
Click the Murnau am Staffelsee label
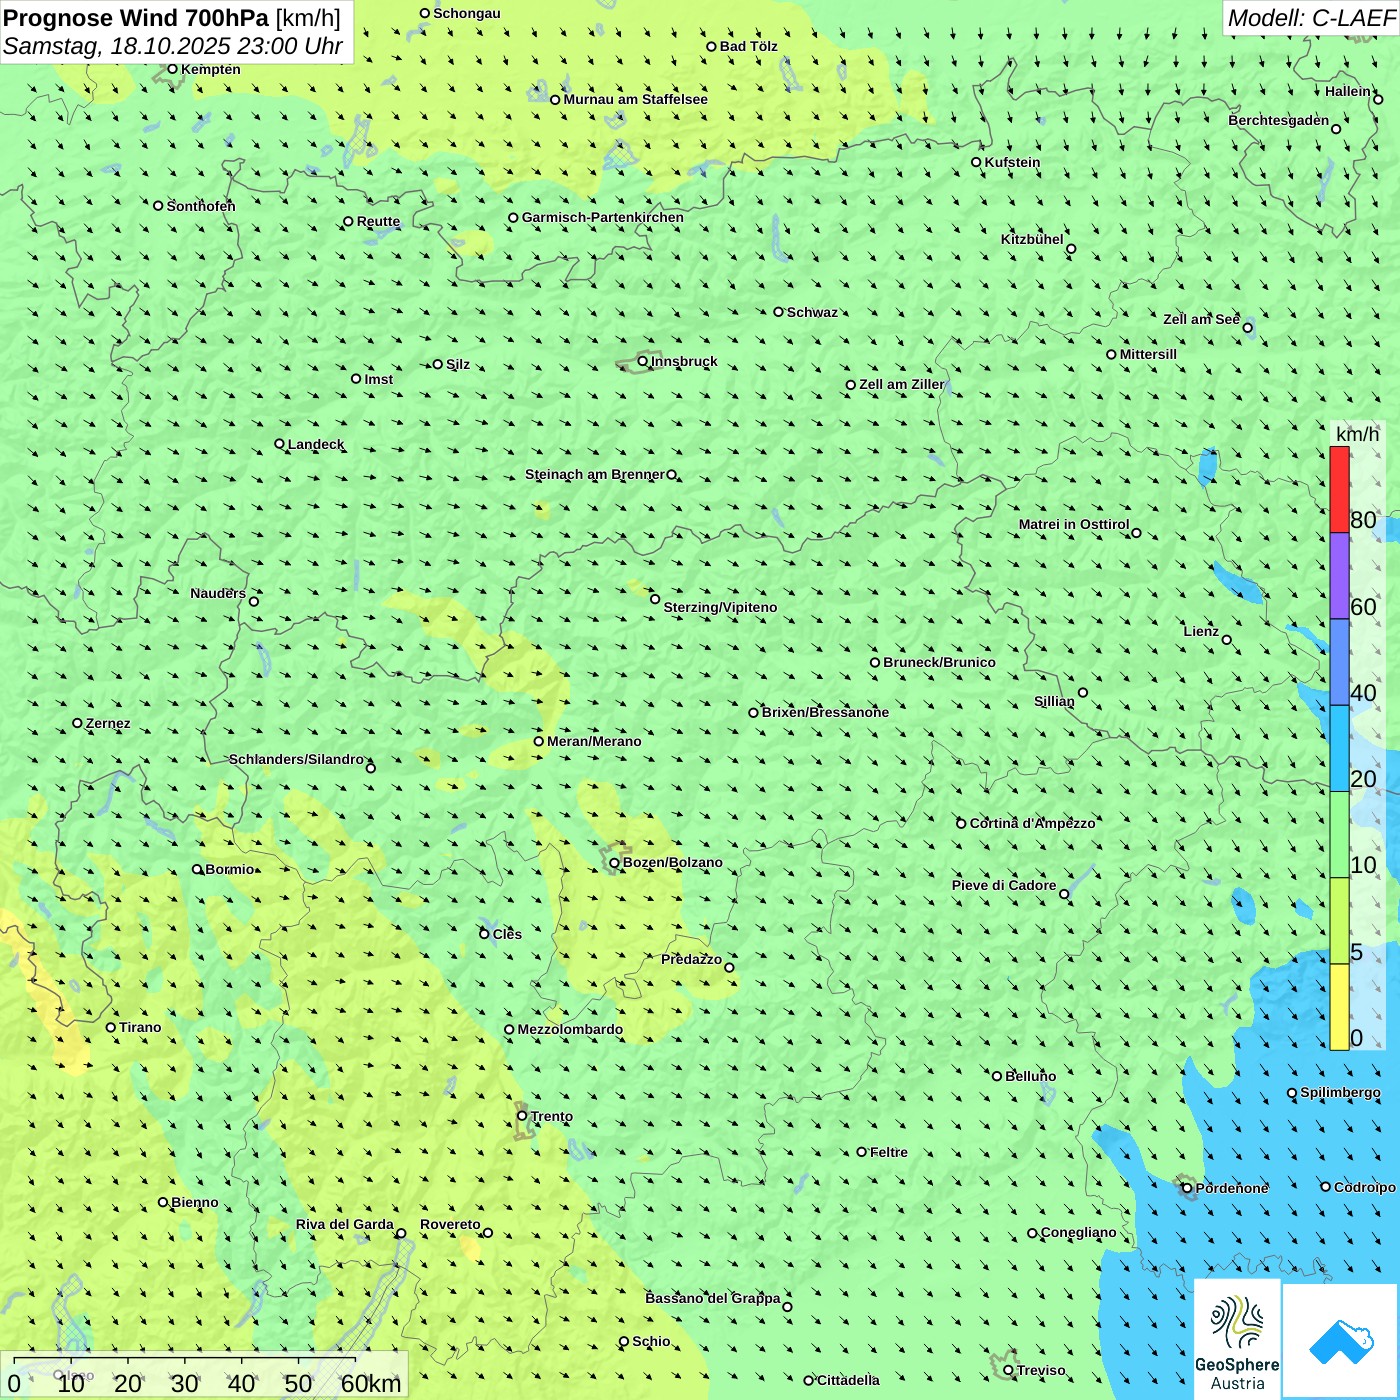tap(635, 99)
